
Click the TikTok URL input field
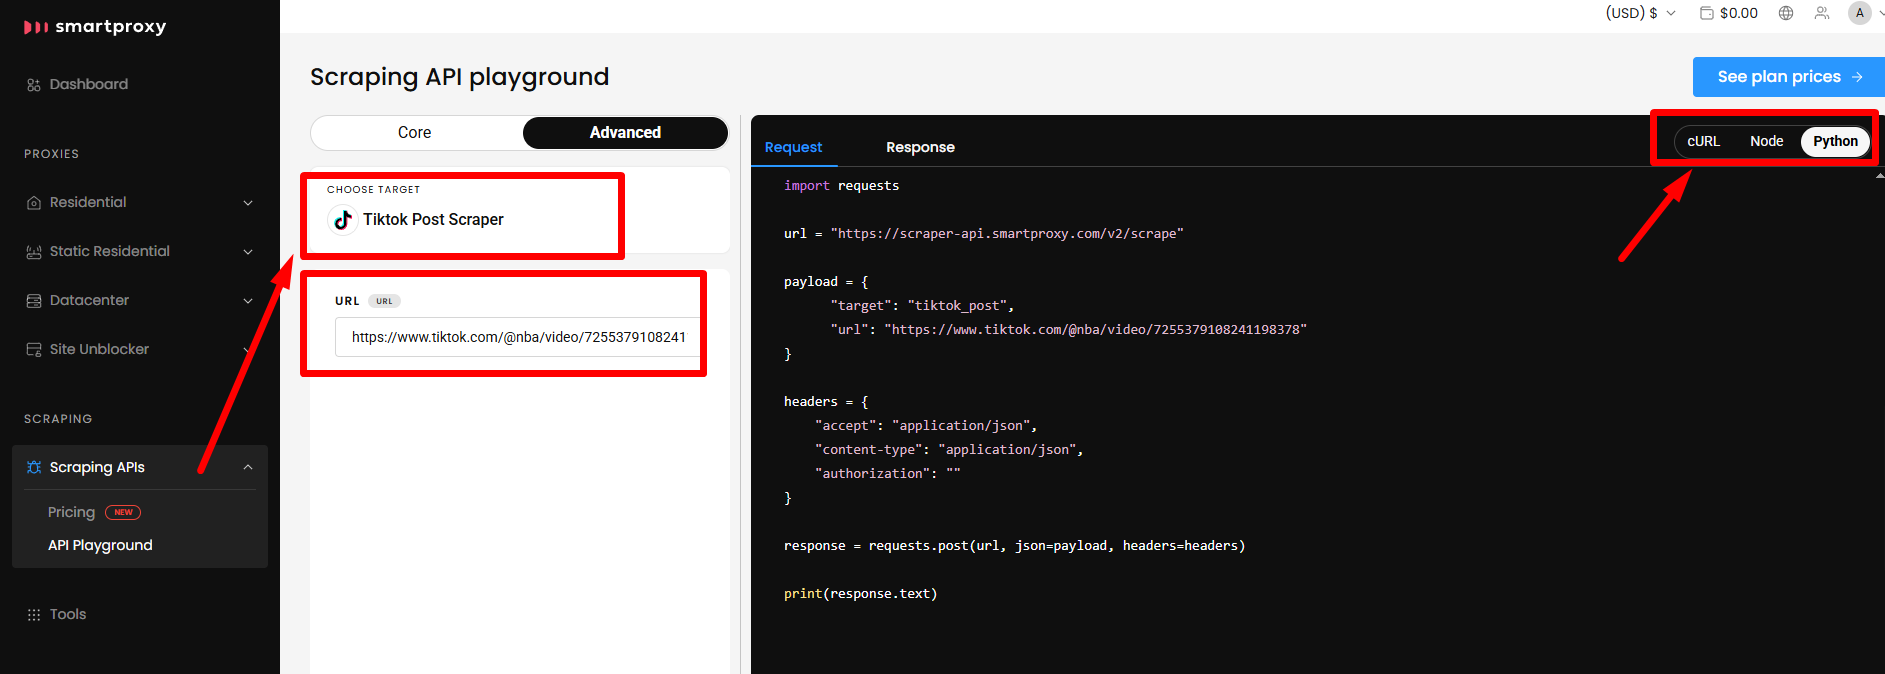[x=518, y=338]
